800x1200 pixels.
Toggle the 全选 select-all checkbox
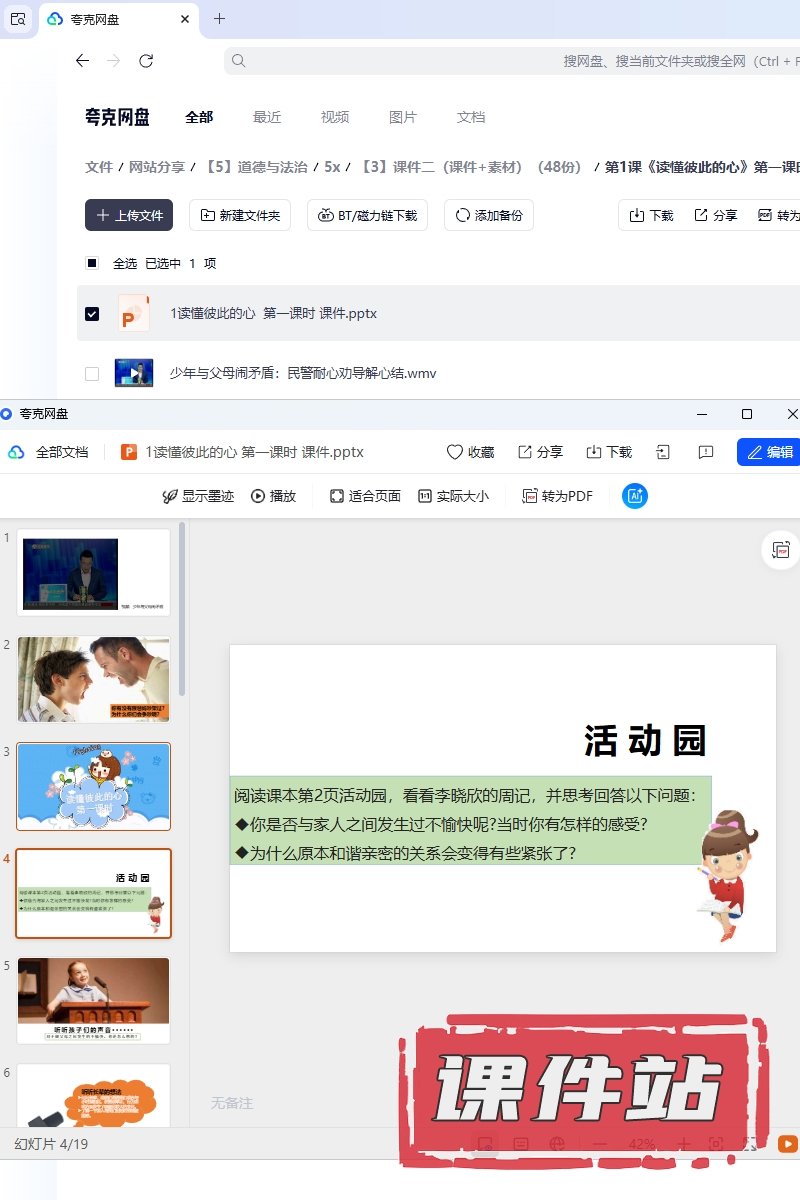coord(92,264)
